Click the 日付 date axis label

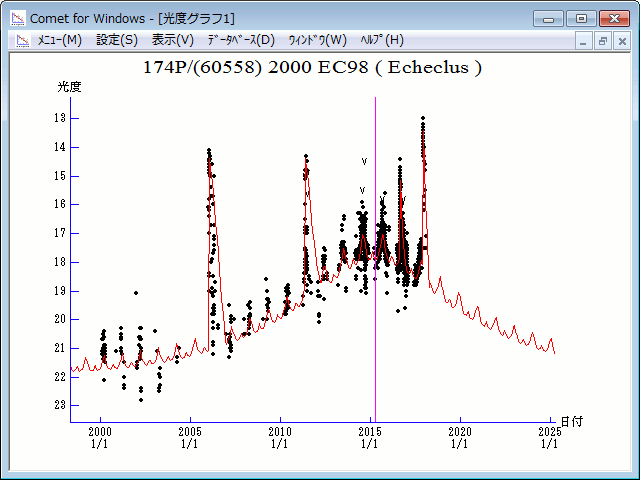pyautogui.click(x=571, y=422)
